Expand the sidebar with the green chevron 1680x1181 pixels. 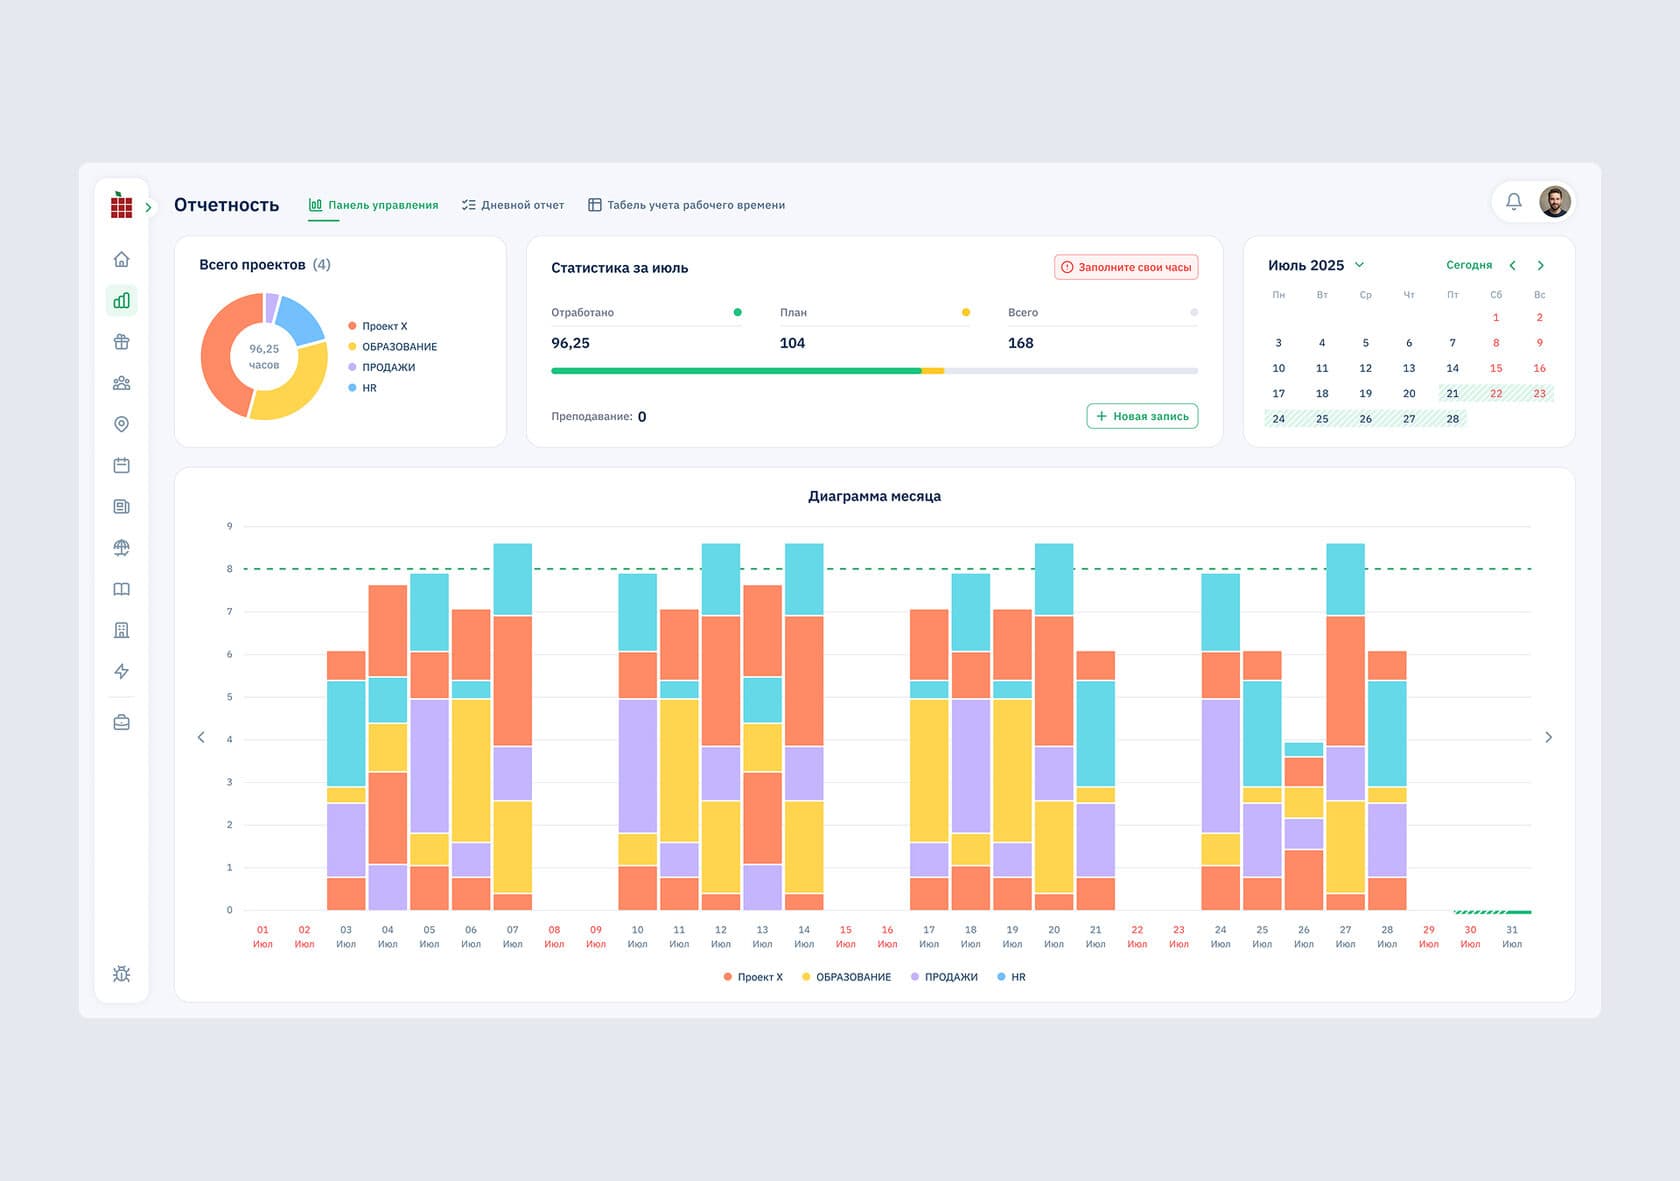click(x=148, y=207)
